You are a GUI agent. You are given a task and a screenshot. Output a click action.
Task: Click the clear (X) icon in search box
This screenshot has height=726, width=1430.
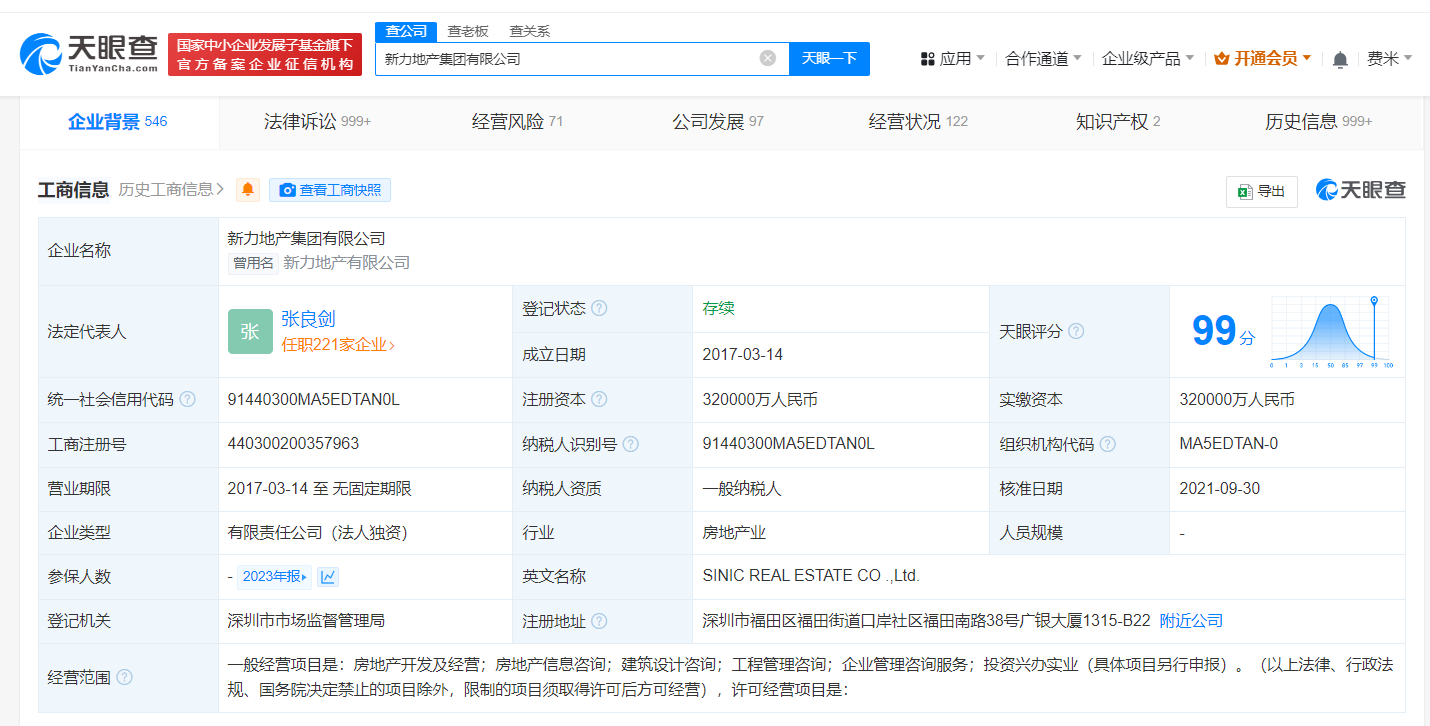click(x=768, y=58)
